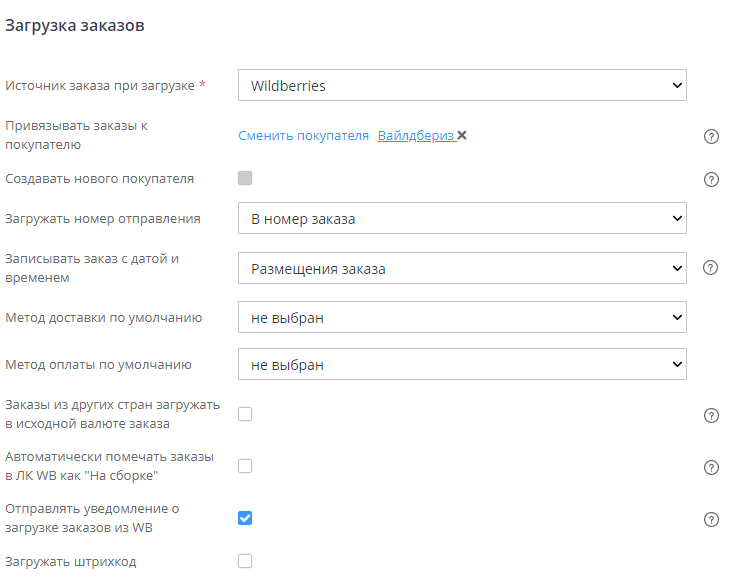
Task: Uncheck 'Отправлять уведомление о загрузке заказов' checkbox
Action: (x=245, y=518)
